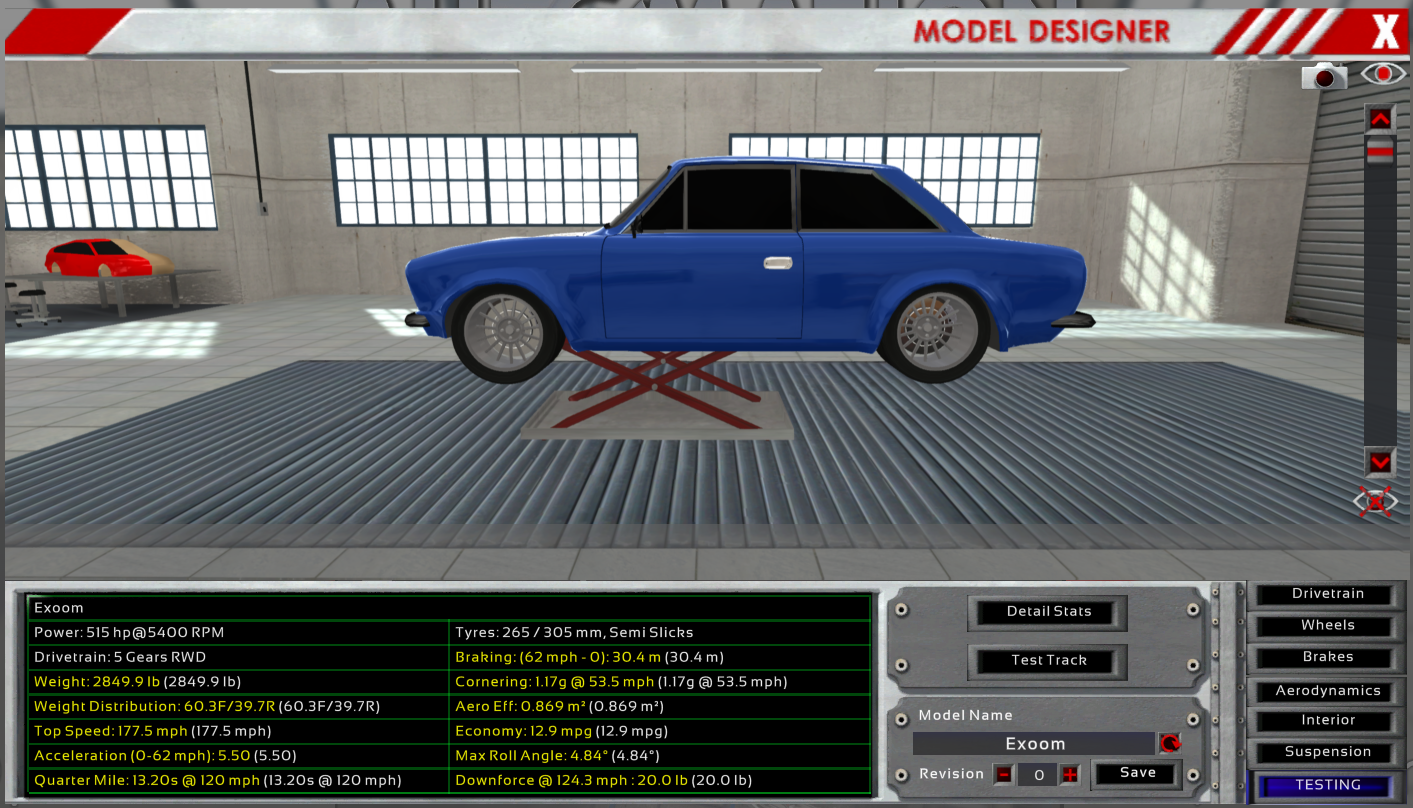Click the Top Speed: 177.5 mph stat
Image resolution: width=1413 pixels, height=808 pixels.
[x=239, y=731]
